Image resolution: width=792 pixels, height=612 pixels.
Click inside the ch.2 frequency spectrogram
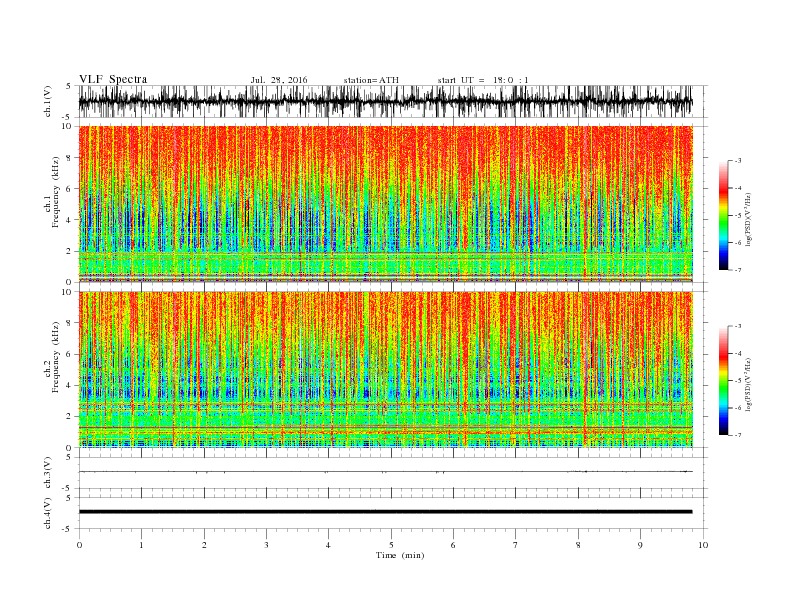click(x=385, y=370)
